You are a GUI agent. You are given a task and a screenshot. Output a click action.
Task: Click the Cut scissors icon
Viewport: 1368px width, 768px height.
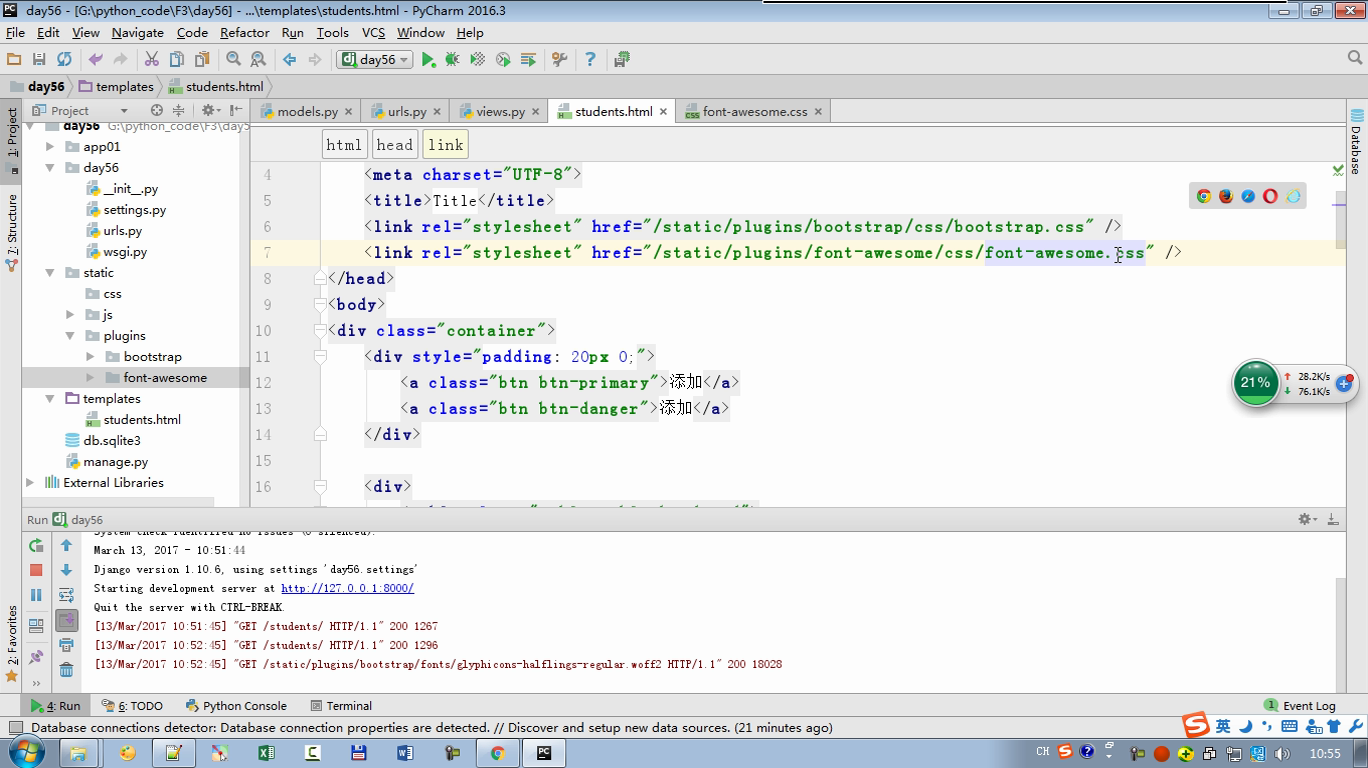tap(152, 60)
